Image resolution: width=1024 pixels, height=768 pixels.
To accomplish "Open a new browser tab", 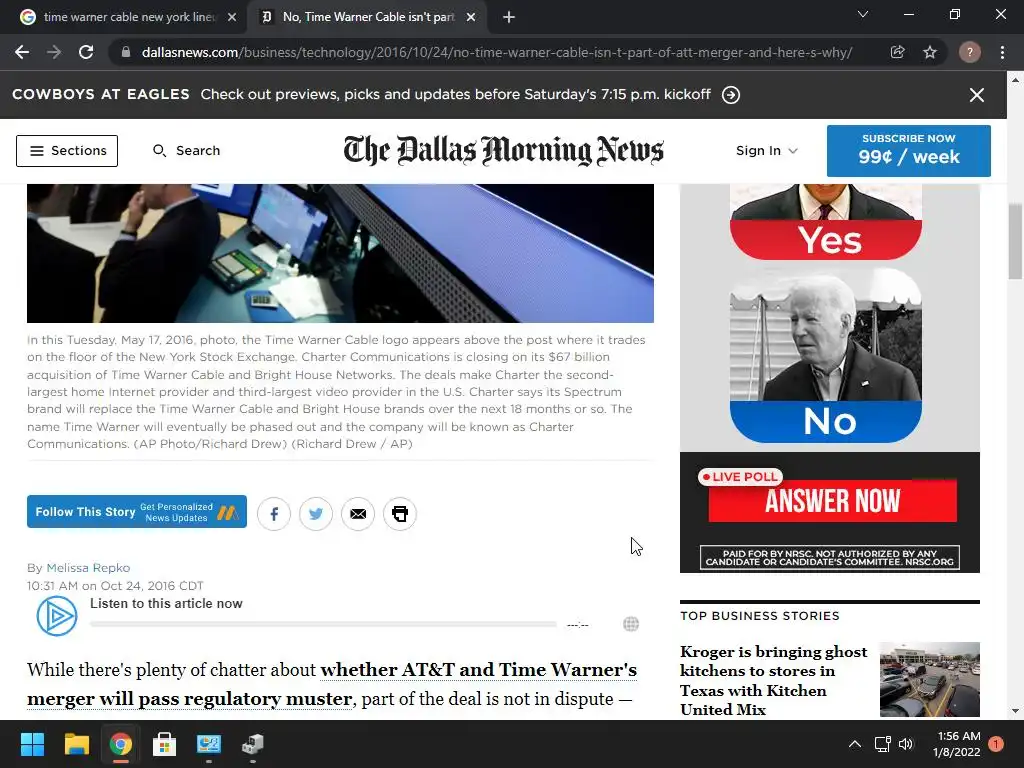I will [509, 17].
